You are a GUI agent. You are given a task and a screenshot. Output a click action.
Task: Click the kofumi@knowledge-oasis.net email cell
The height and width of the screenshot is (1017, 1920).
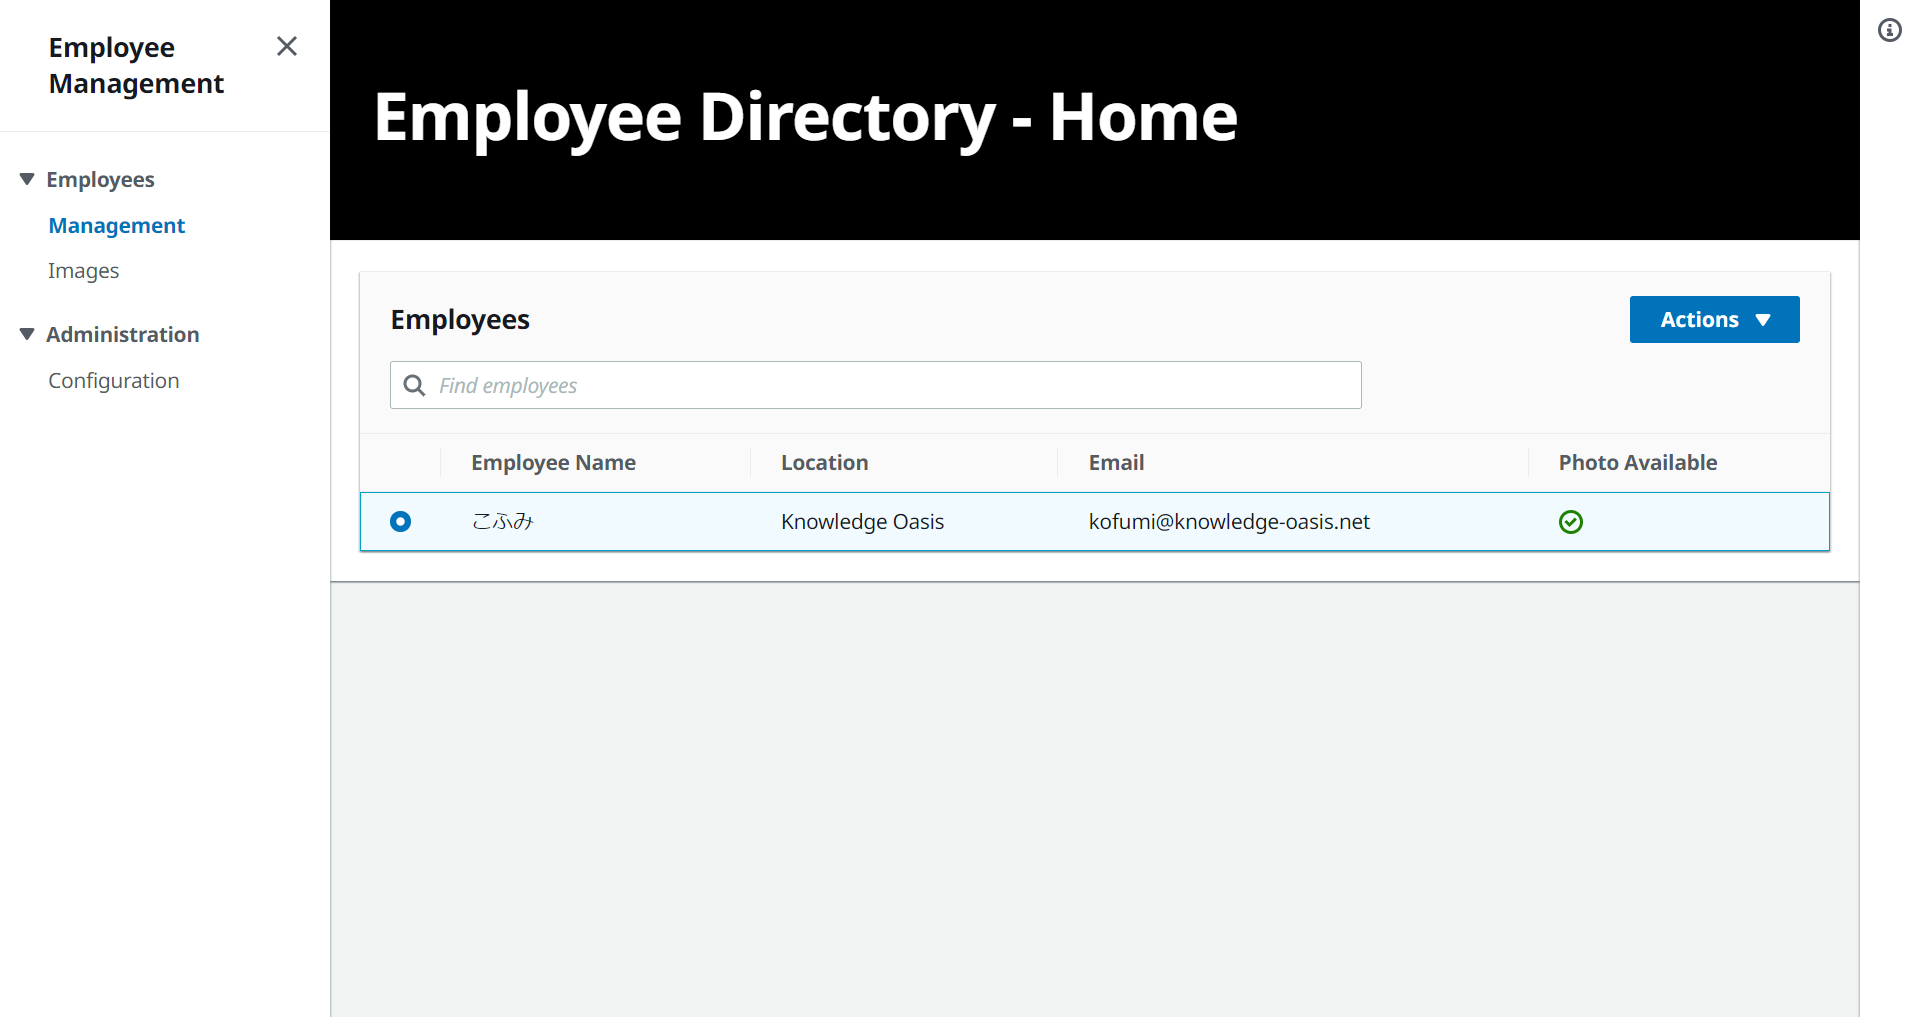(x=1229, y=522)
